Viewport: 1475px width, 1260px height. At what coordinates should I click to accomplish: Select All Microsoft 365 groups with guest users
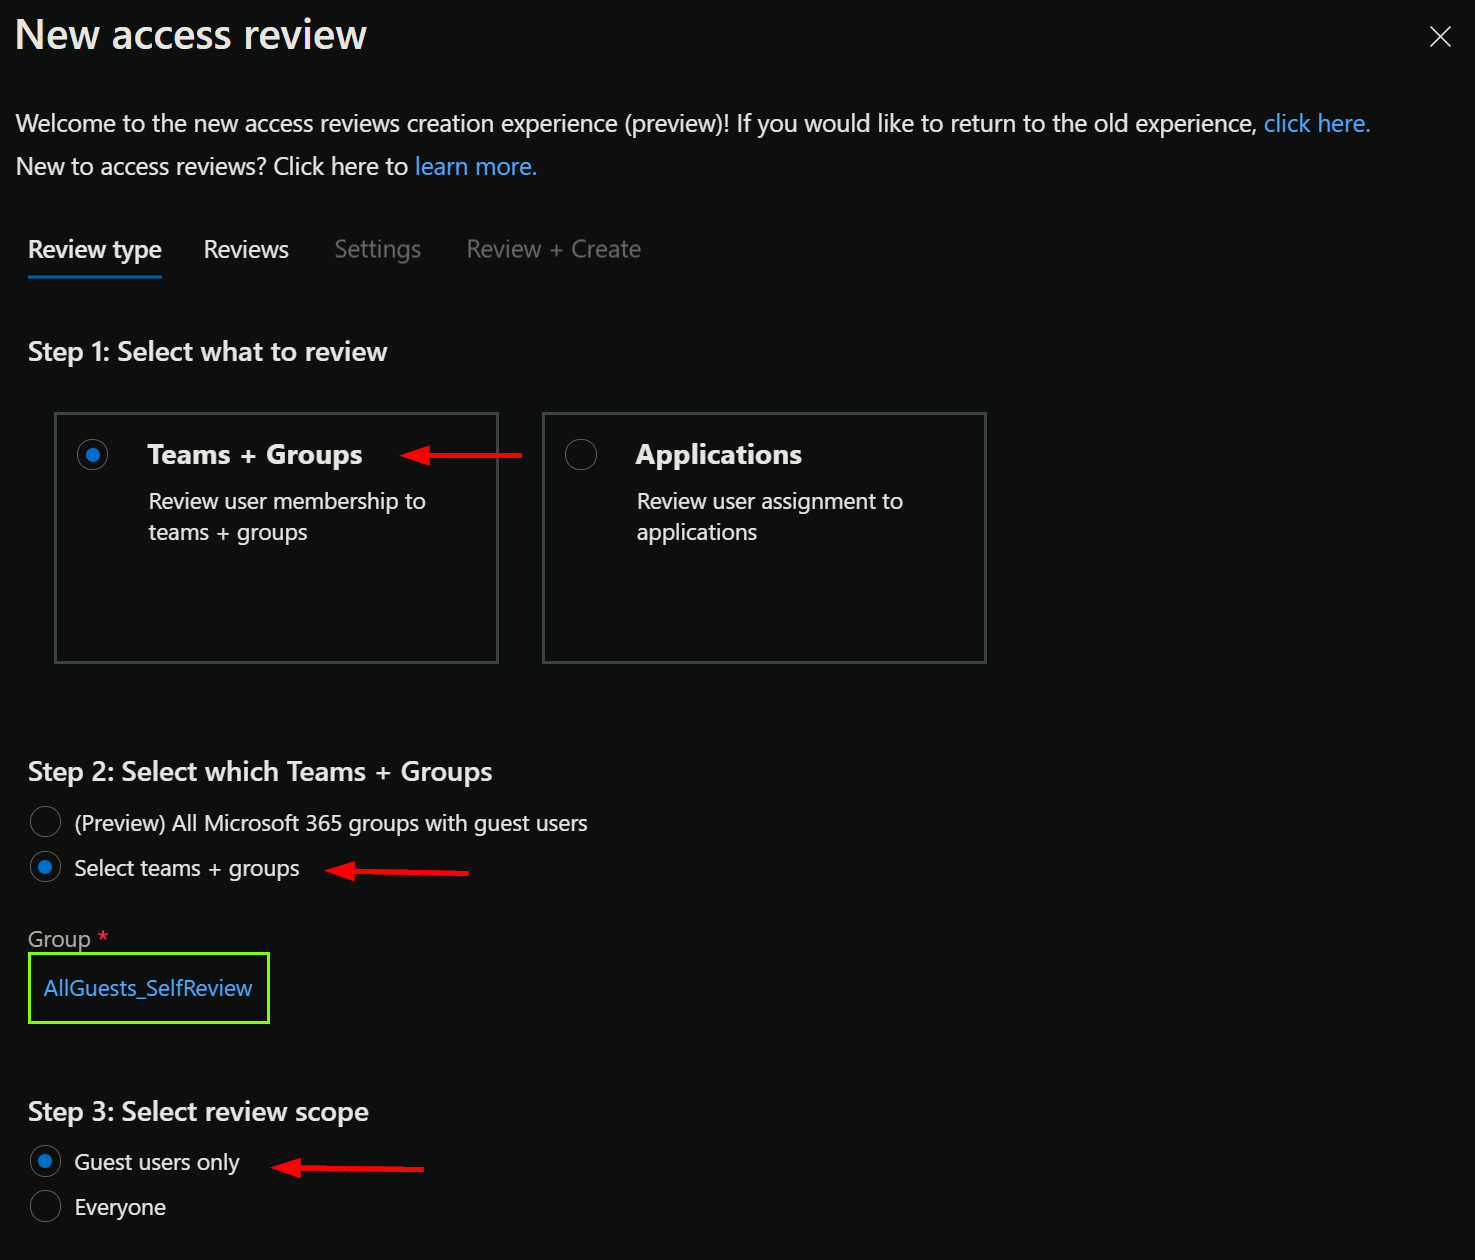pyautogui.click(x=46, y=823)
